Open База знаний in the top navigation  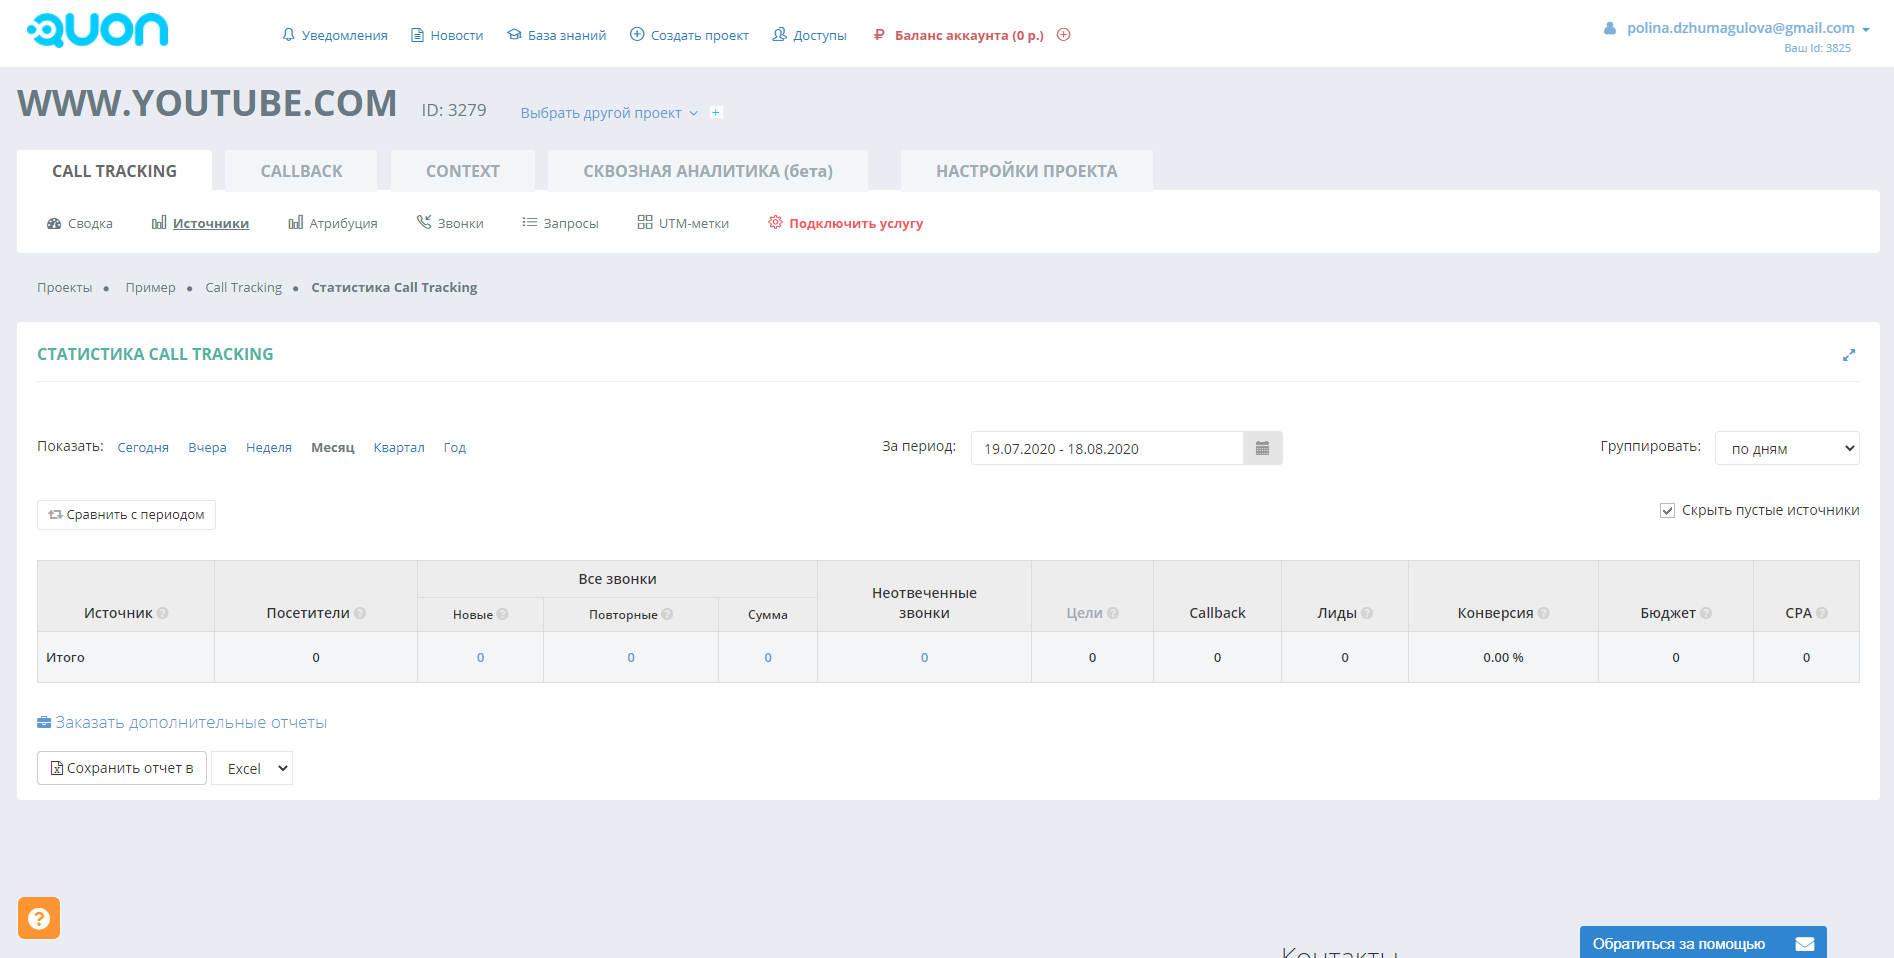click(557, 35)
